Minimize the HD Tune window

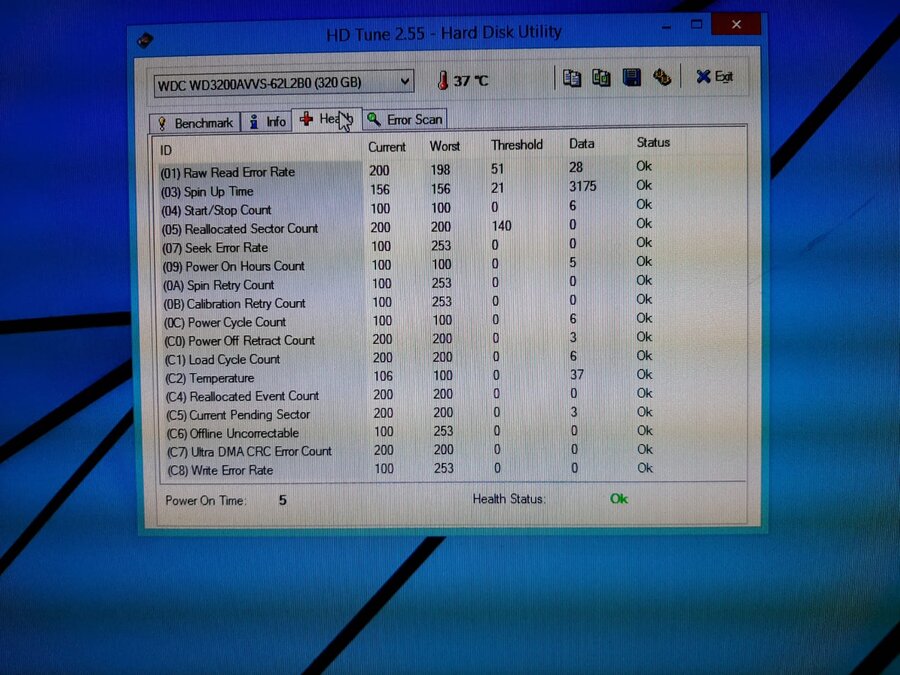[x=666, y=27]
